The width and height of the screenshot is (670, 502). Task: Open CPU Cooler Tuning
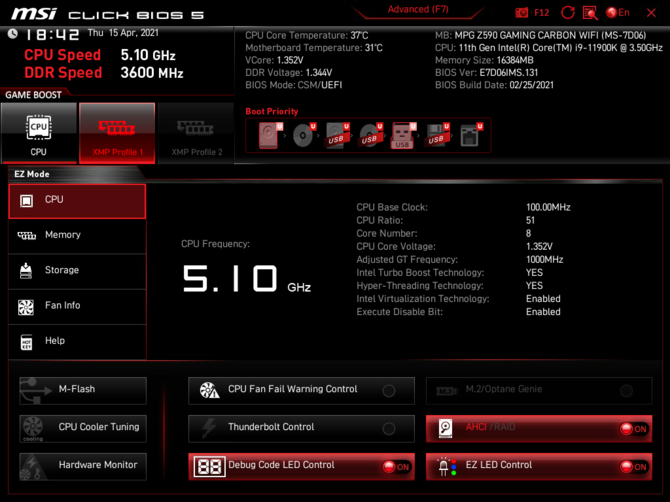coord(83,429)
